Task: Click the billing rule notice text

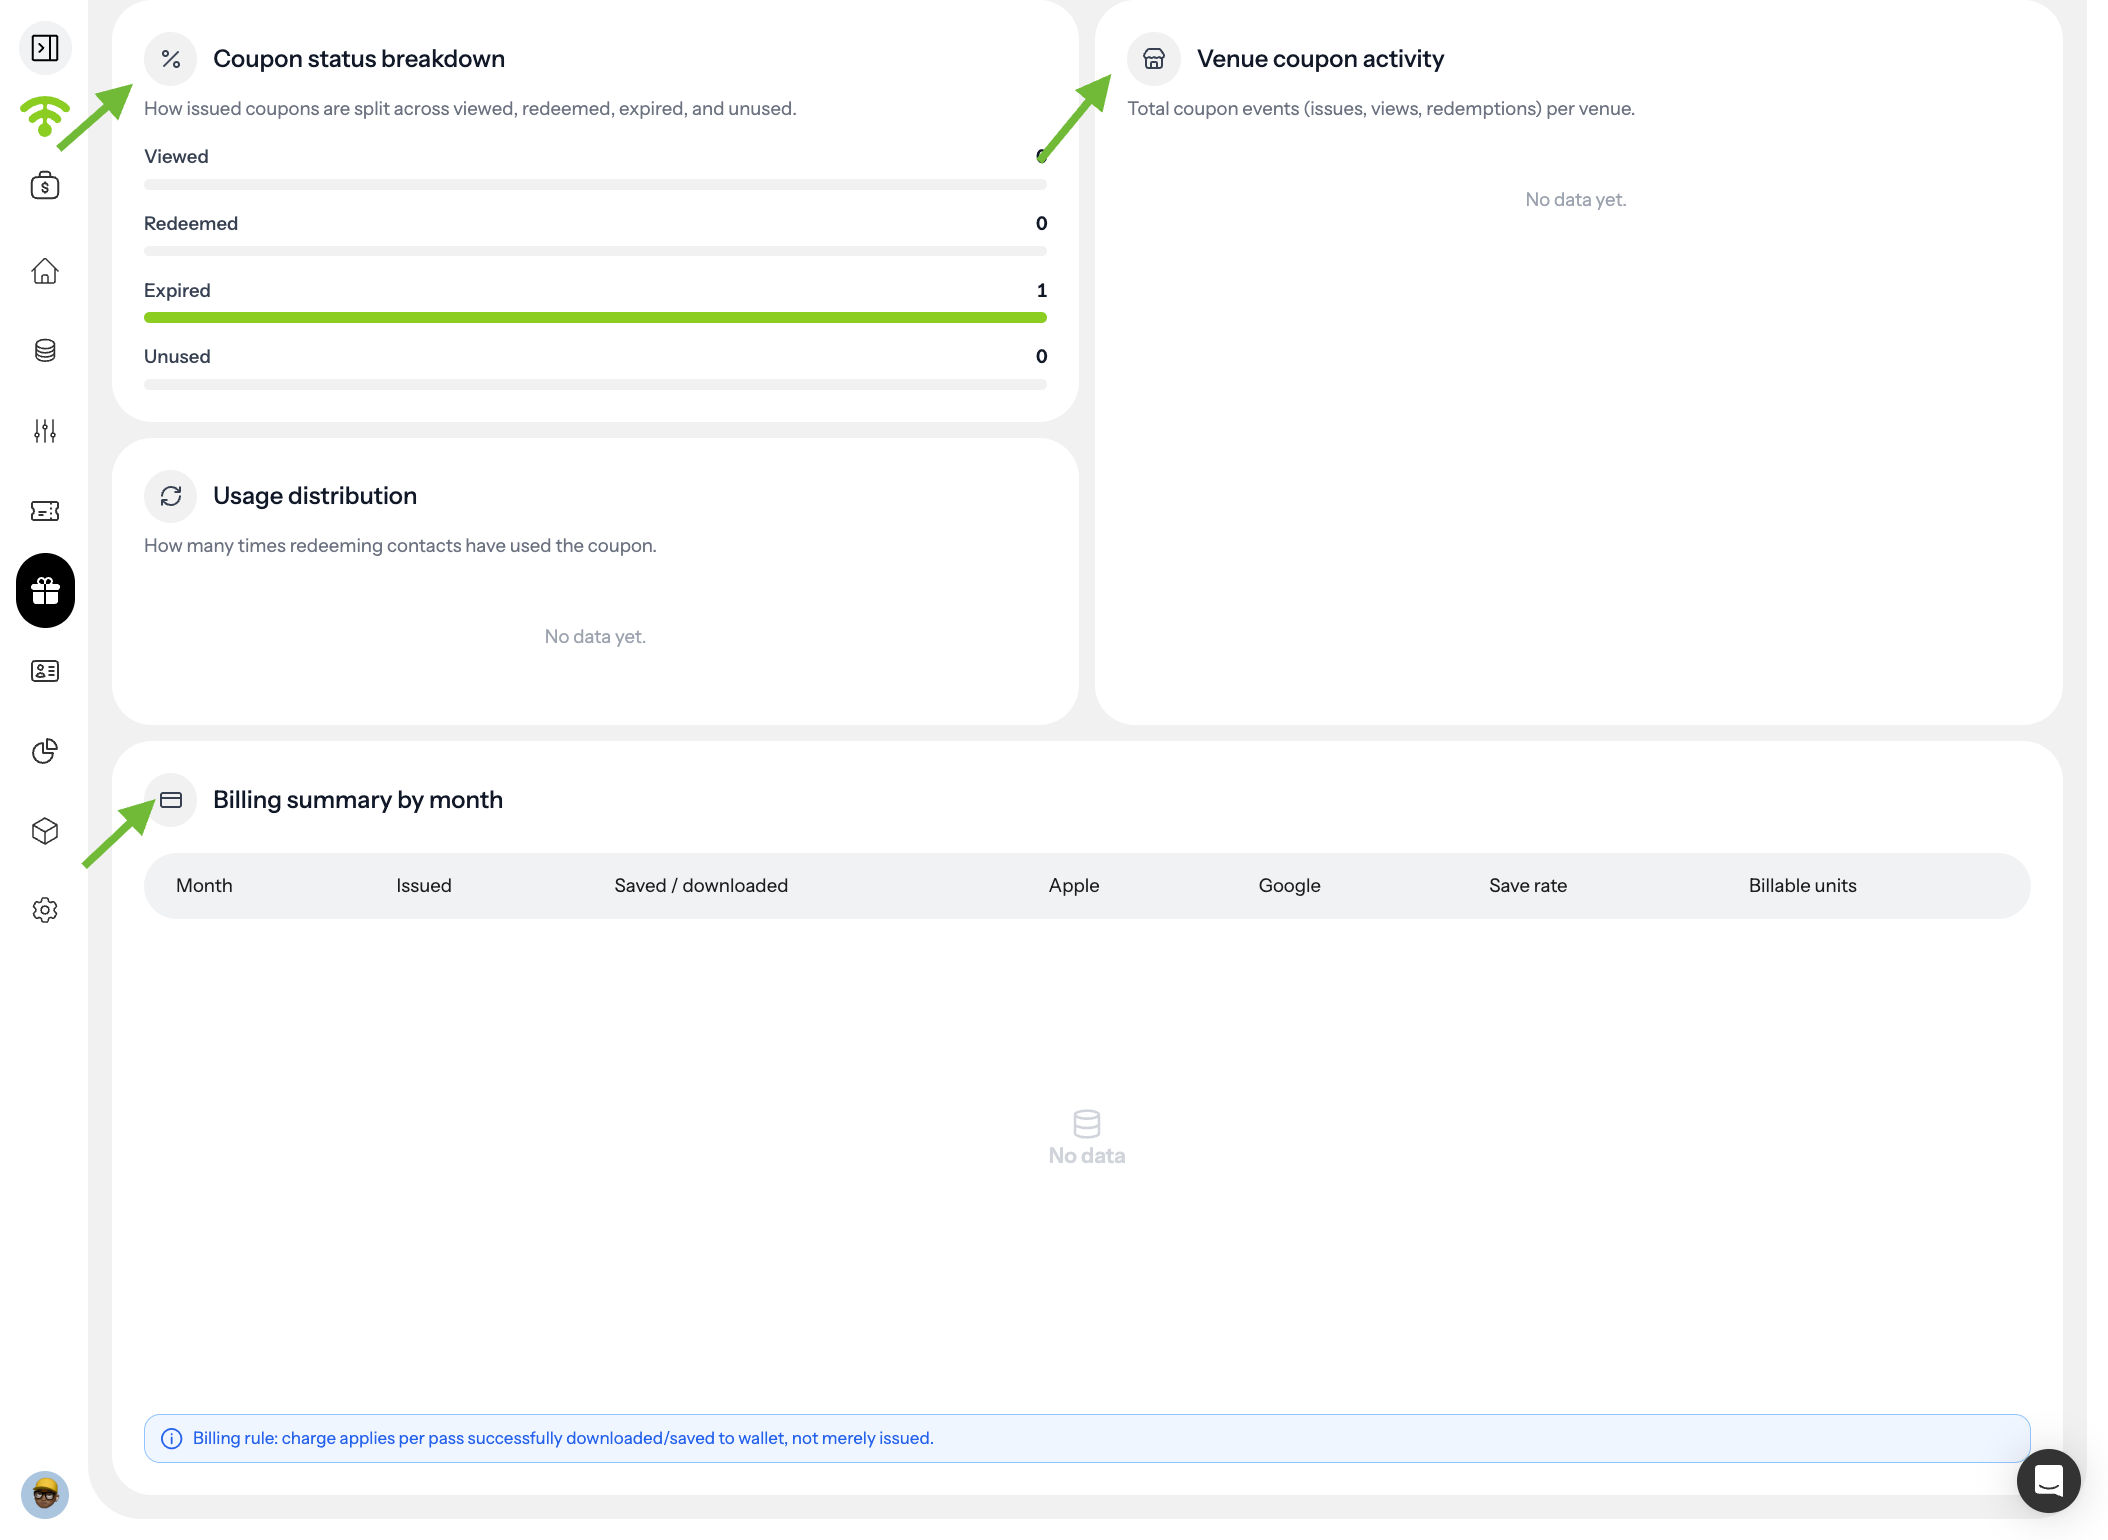Action: [x=563, y=1438]
